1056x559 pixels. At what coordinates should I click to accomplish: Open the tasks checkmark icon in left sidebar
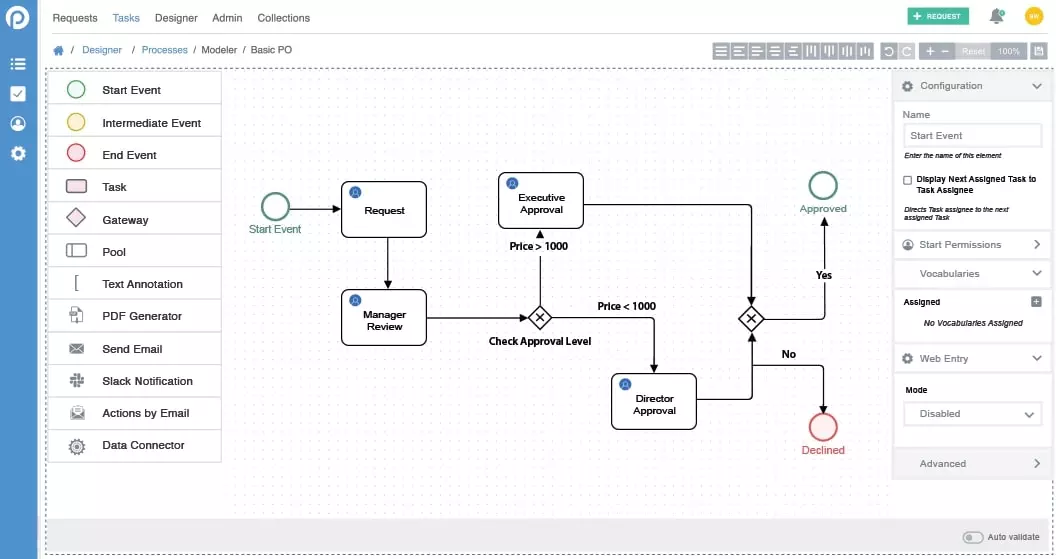tap(18, 94)
